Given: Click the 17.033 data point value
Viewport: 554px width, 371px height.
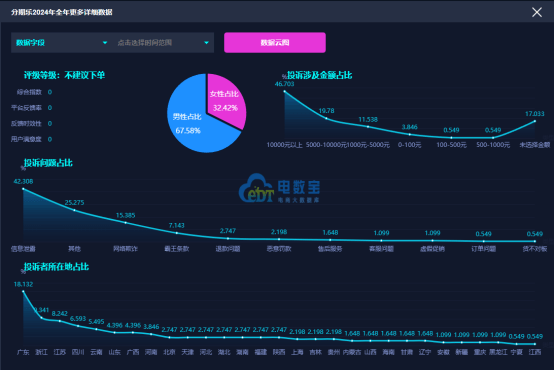Looking at the screenshot, I should pos(535,114).
